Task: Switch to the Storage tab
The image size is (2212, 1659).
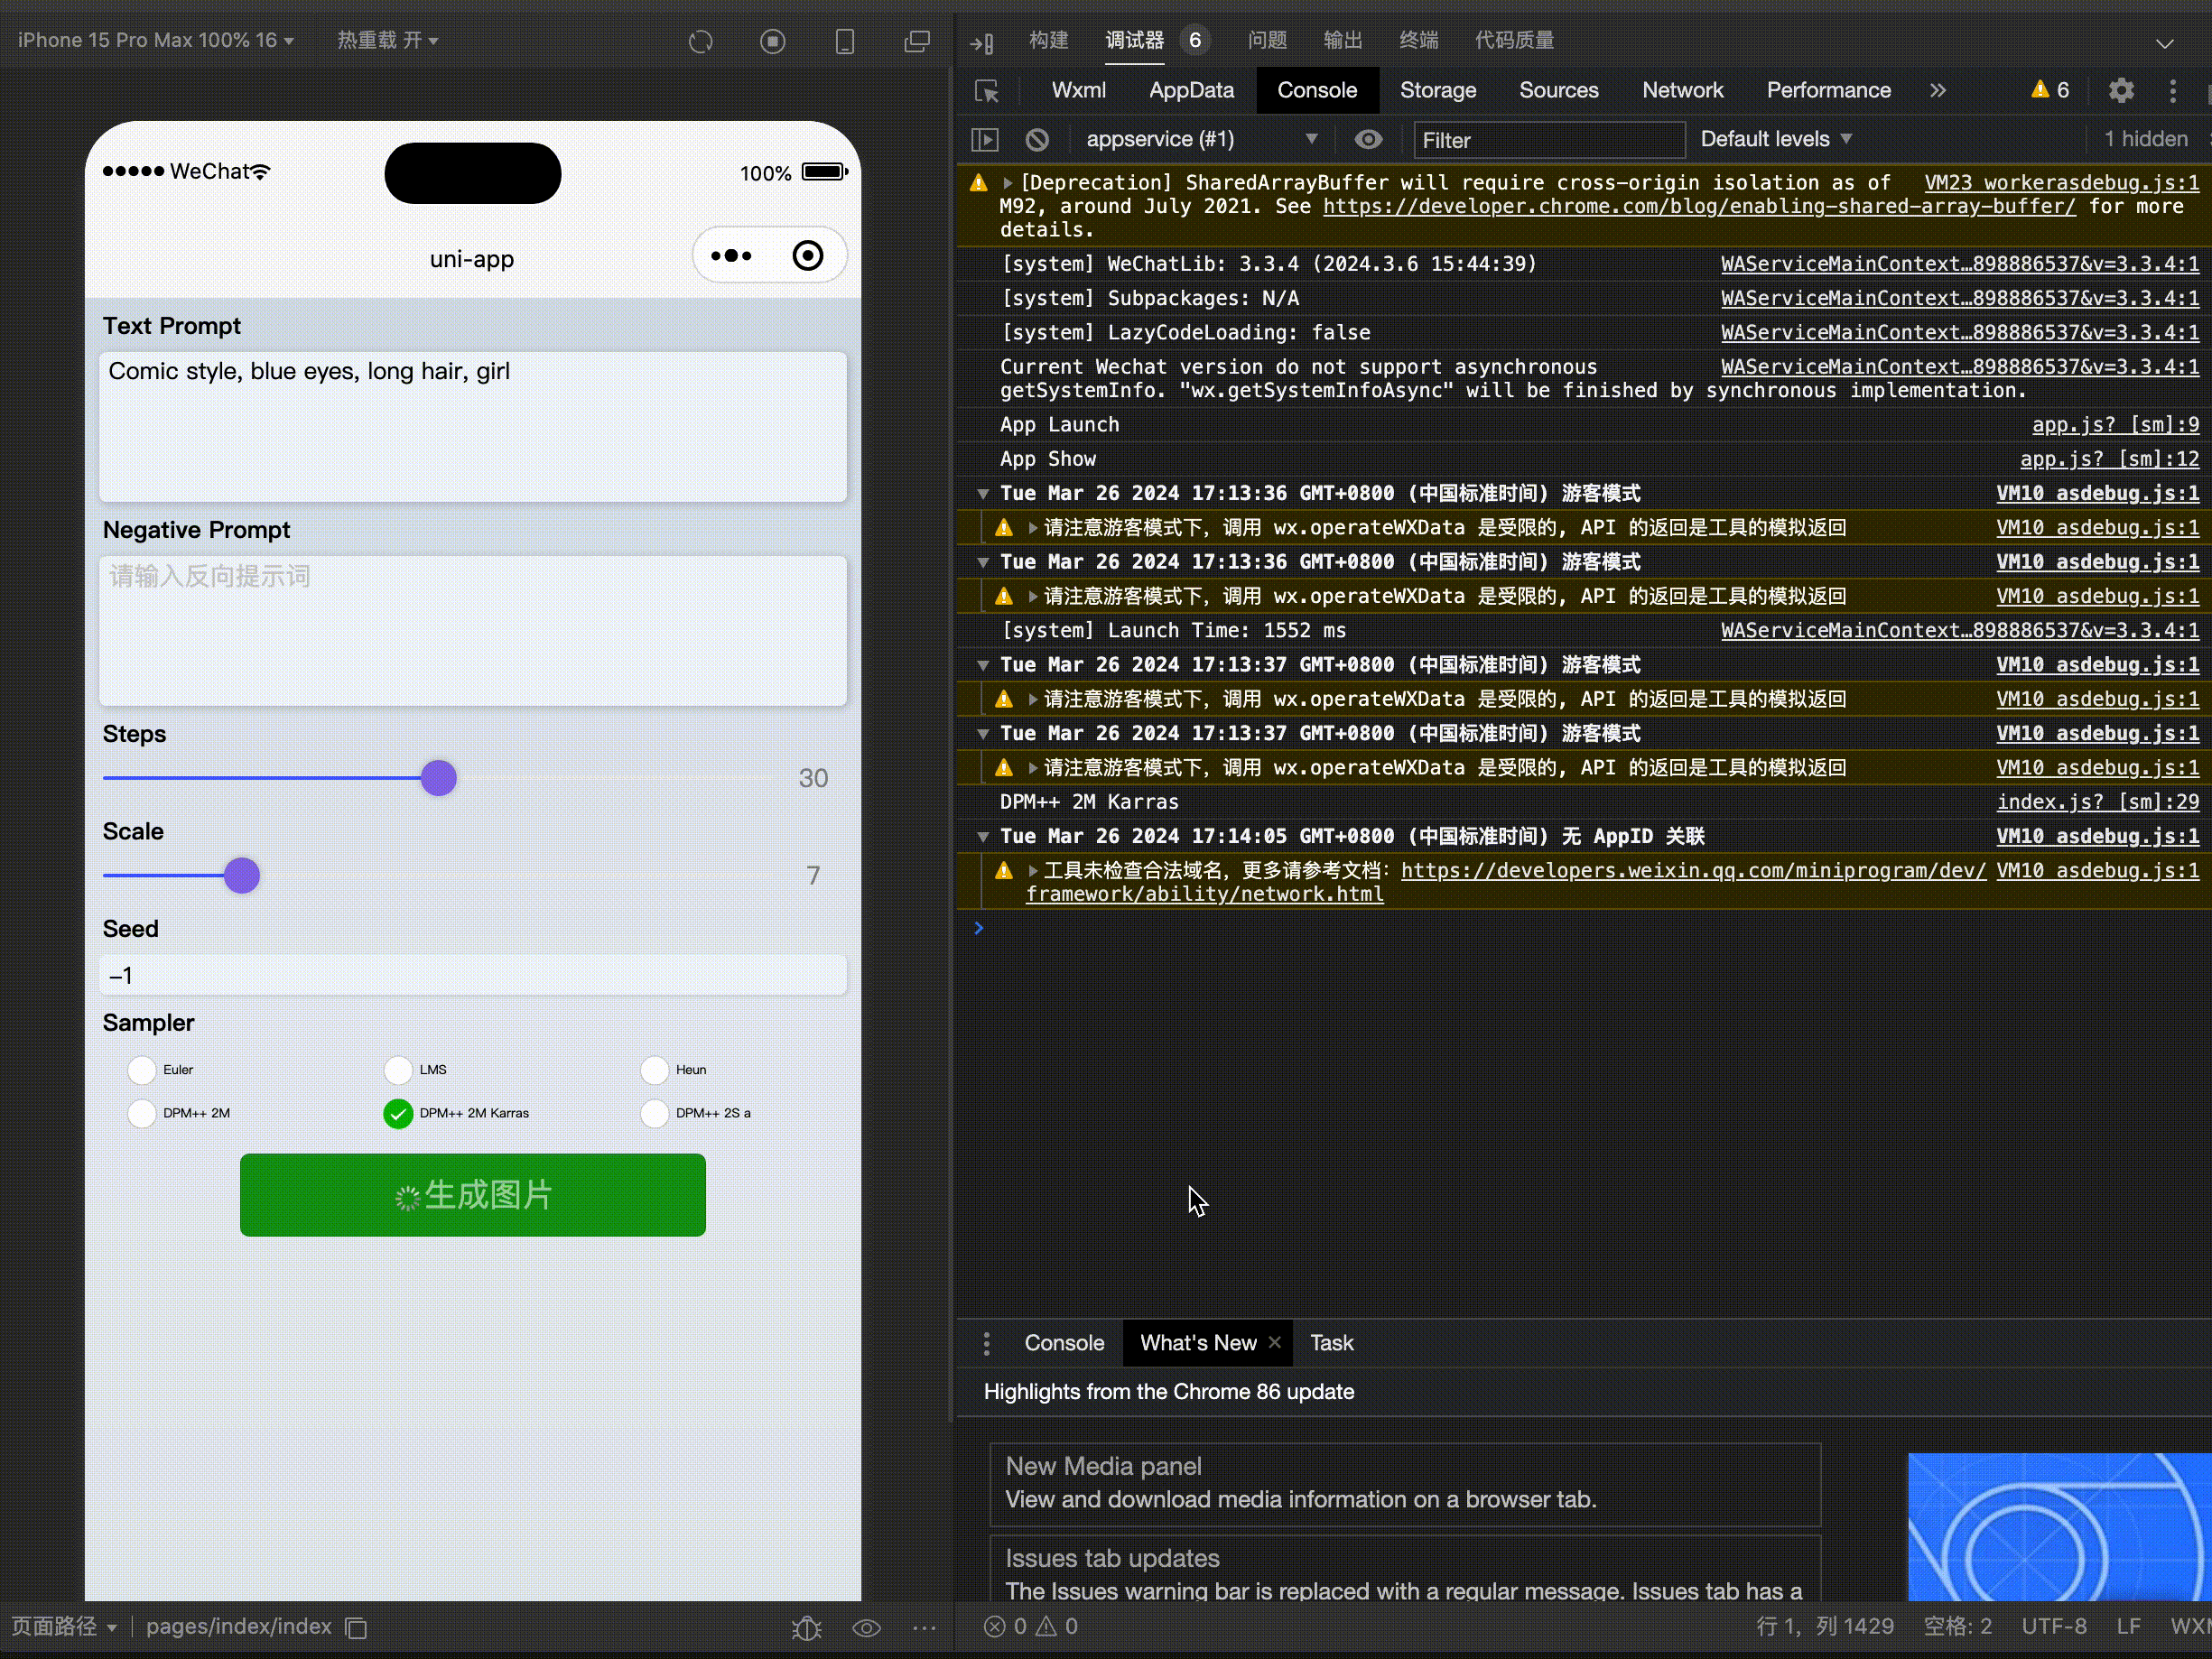Action: (x=1437, y=91)
